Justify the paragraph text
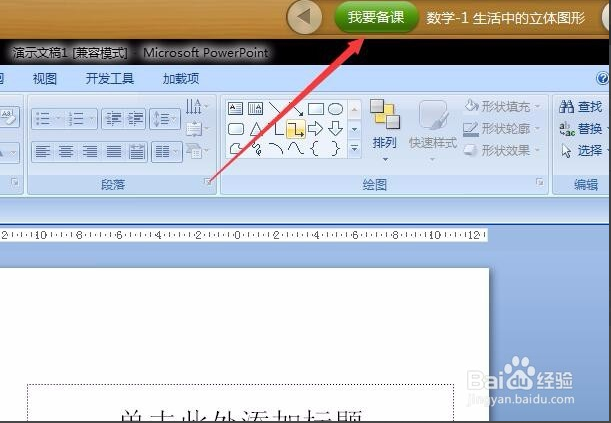Image resolution: width=611 pixels, height=423 pixels. tap(113, 152)
